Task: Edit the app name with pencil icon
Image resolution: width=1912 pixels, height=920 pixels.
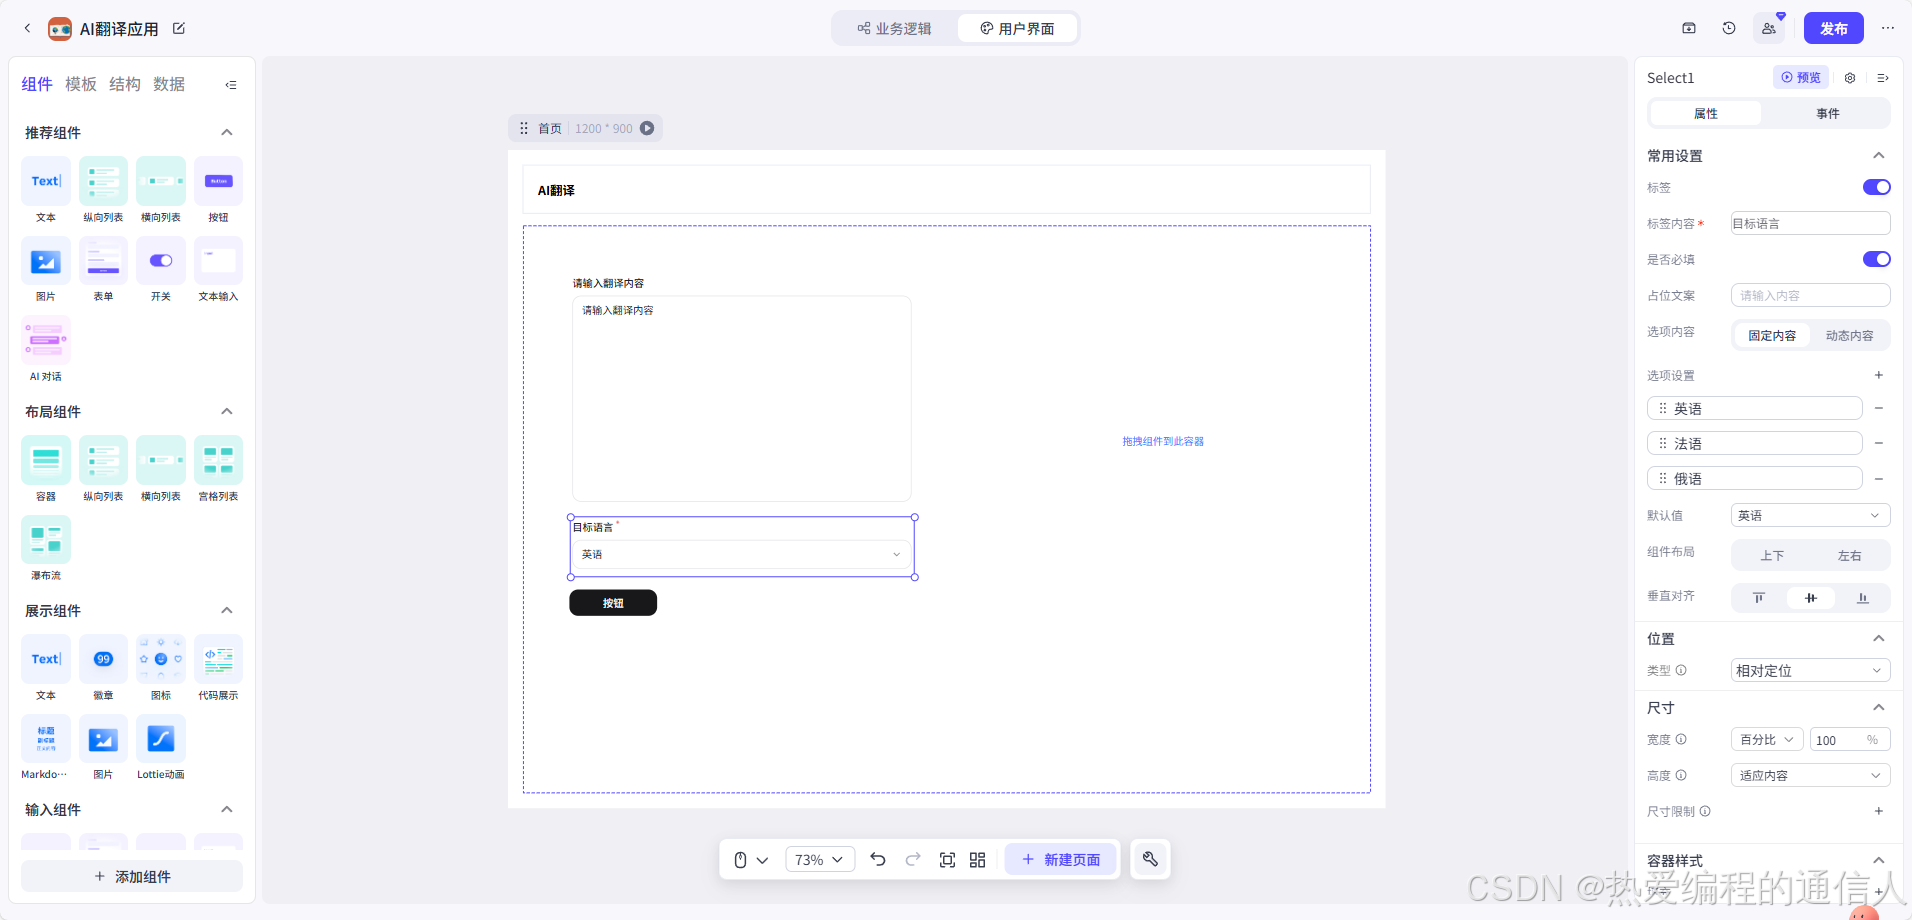Action: click(179, 28)
